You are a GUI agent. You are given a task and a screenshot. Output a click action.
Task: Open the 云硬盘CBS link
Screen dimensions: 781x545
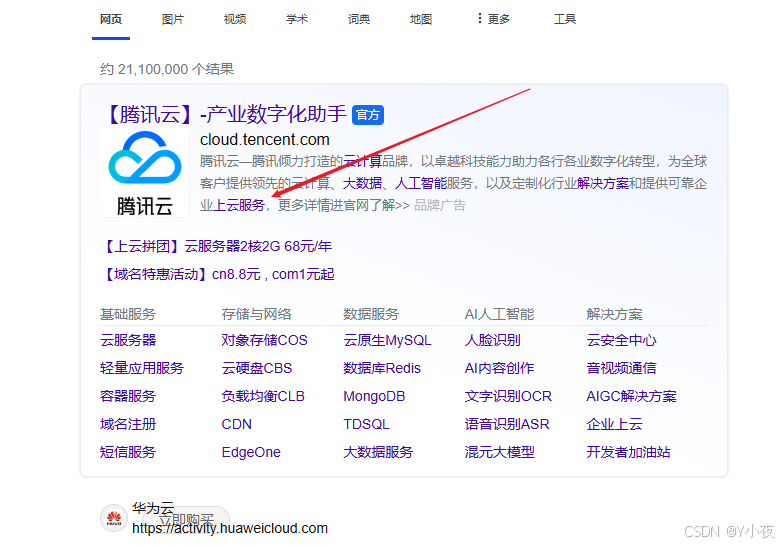257,368
